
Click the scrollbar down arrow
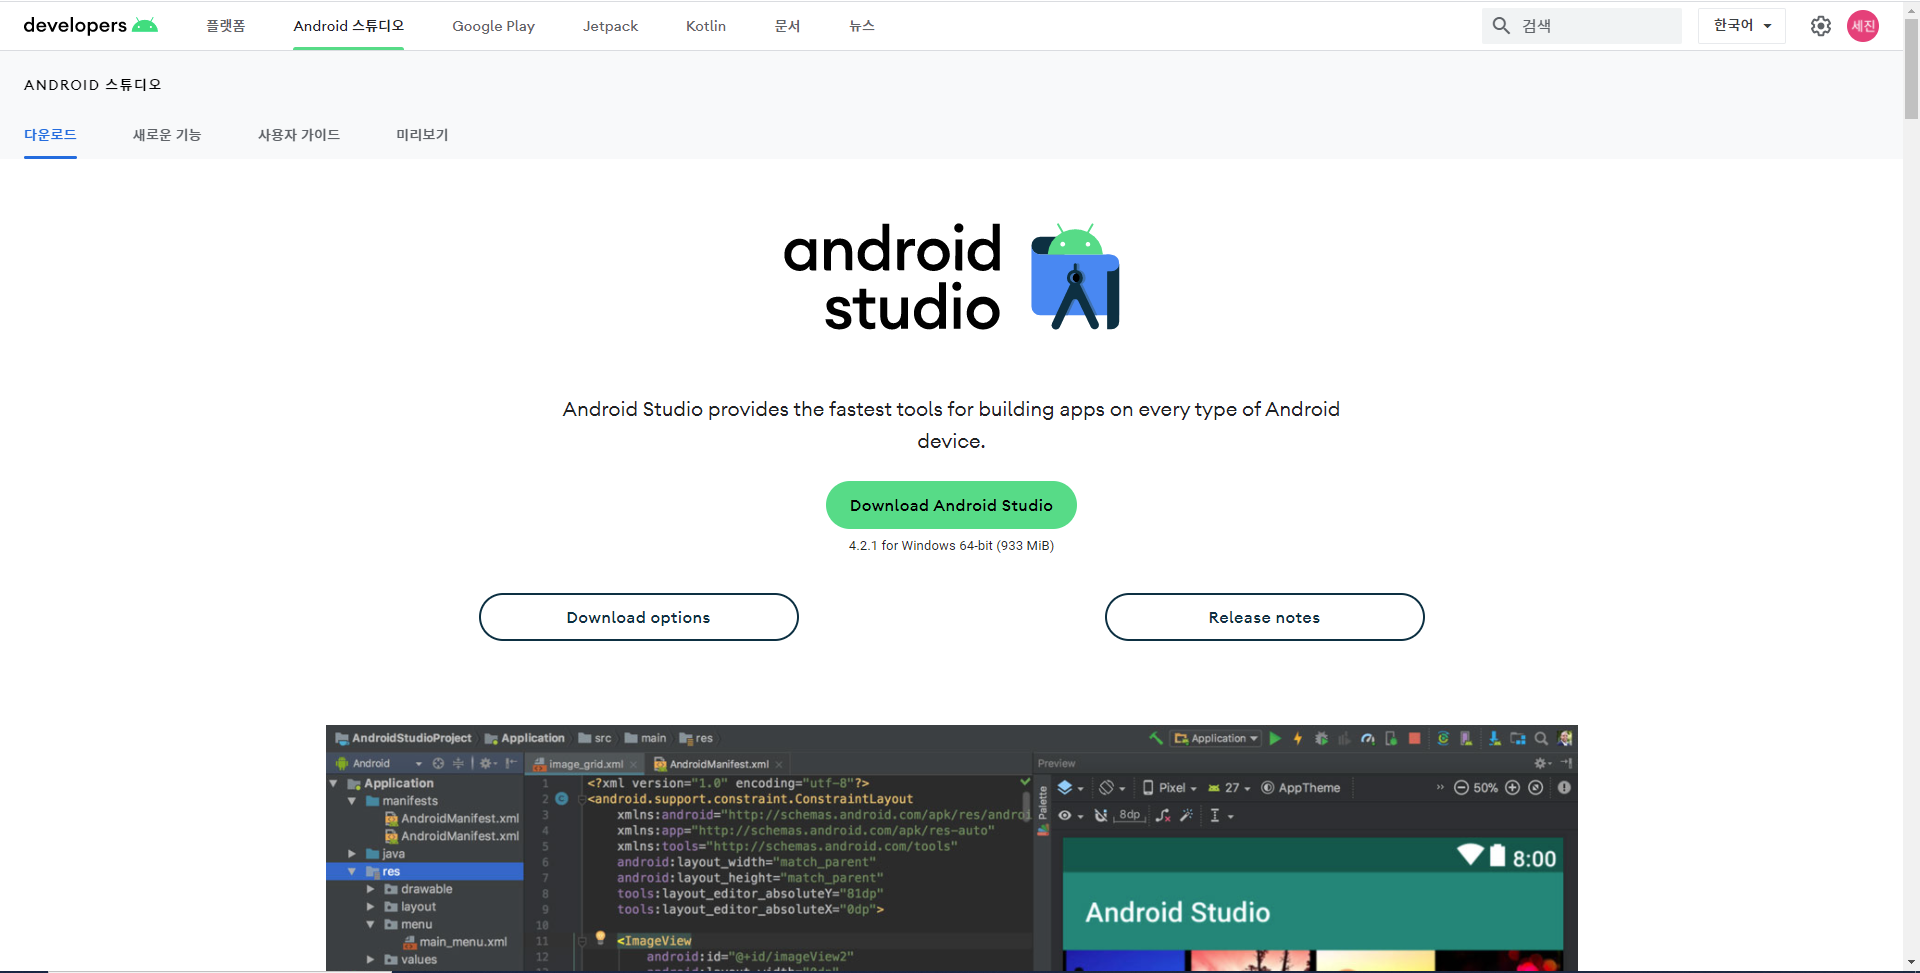pos(1911,964)
